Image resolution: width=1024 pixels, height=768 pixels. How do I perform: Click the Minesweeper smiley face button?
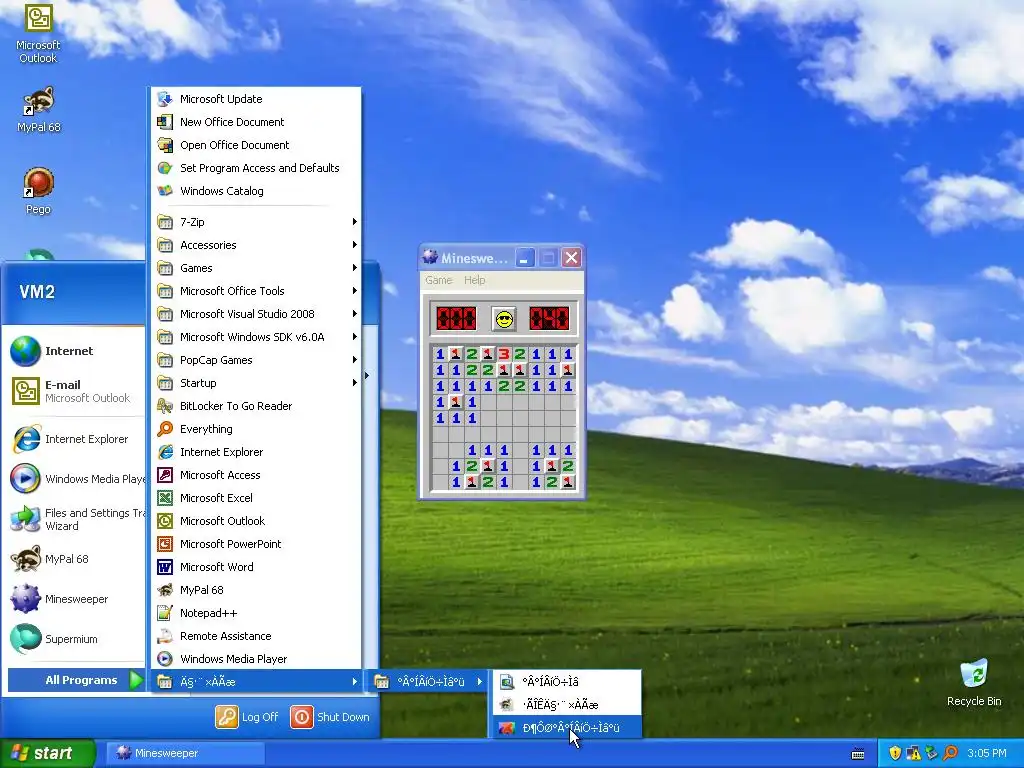504,319
